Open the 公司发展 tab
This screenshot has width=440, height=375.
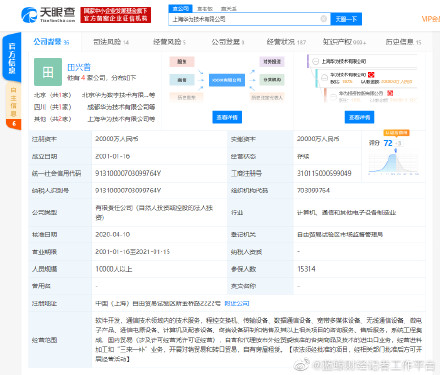(x=228, y=42)
